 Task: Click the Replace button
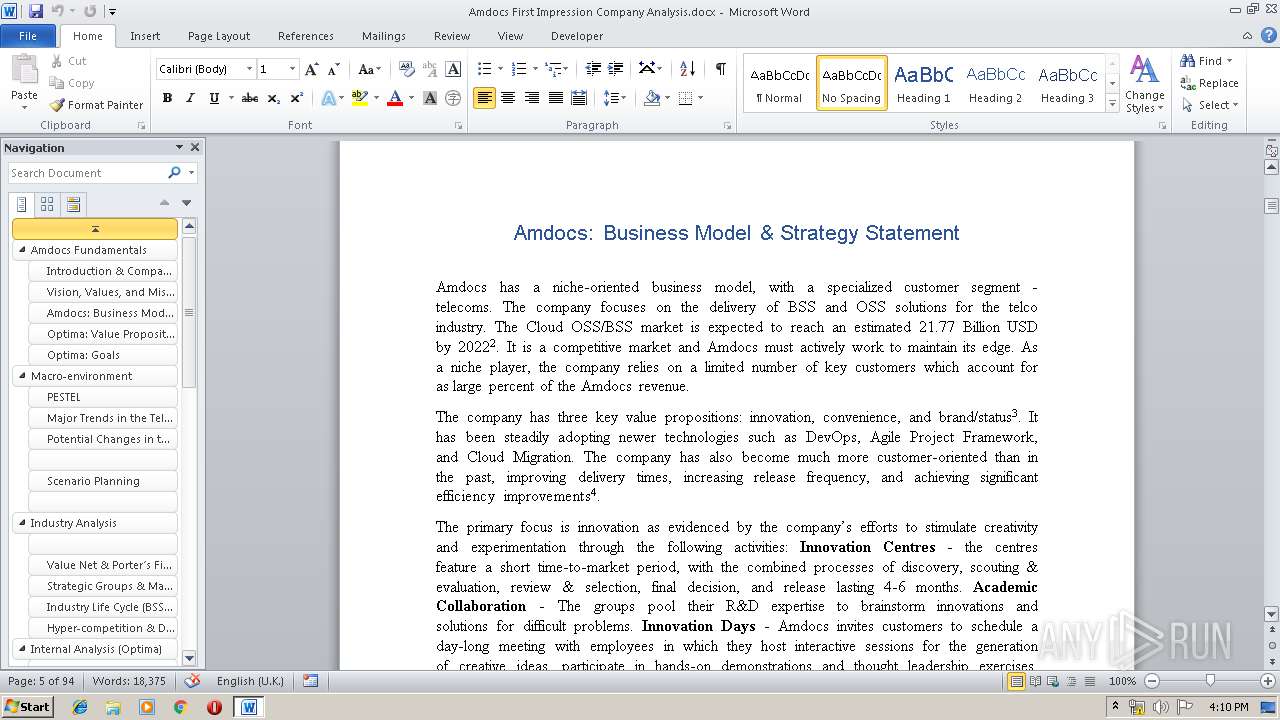point(1209,83)
